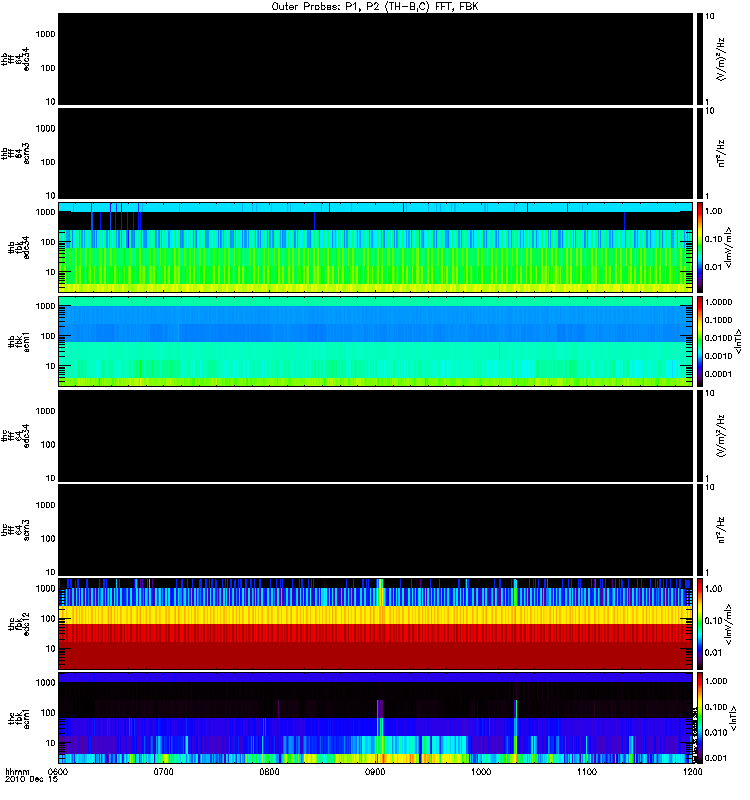The image size is (750, 800).
Task: Click the plot title "Outer Probes: P1, P2 (TH-B,C) FFT, FBK"
Action: tap(375, 7)
